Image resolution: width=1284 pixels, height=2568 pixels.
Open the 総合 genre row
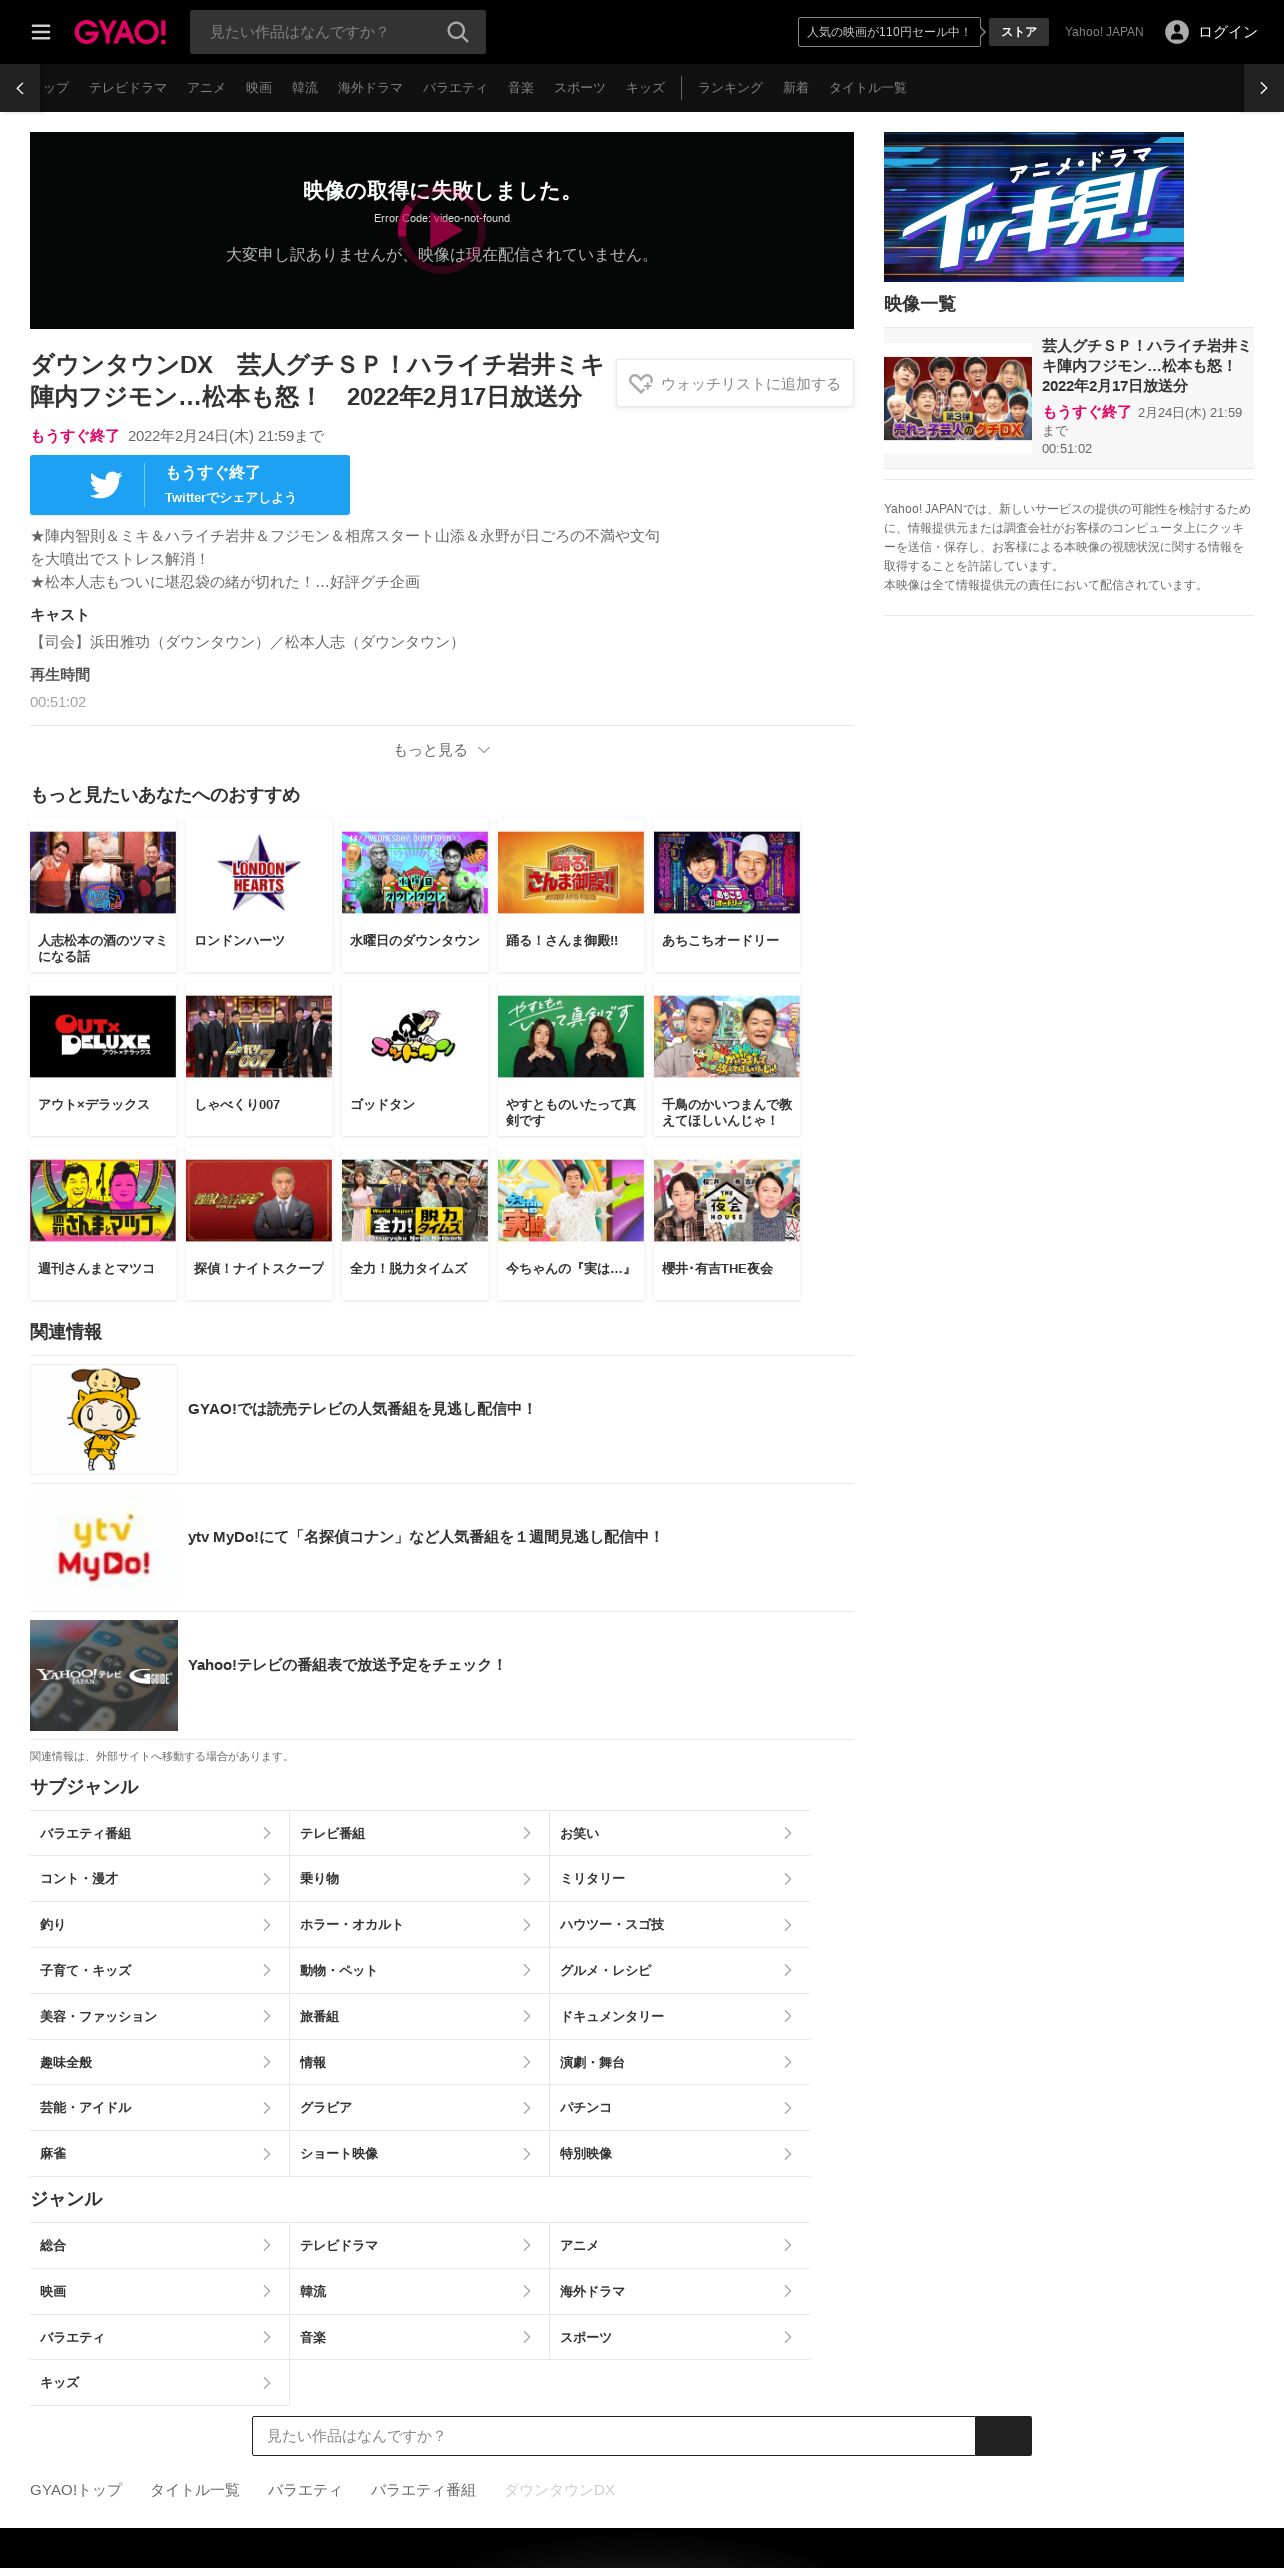pyautogui.click(x=159, y=2245)
